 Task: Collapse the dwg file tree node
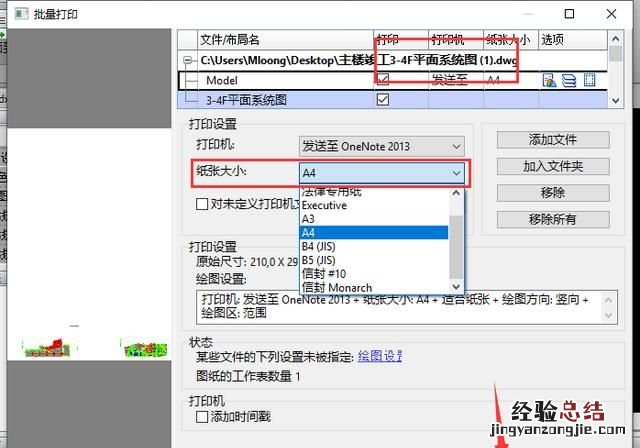pos(187,60)
